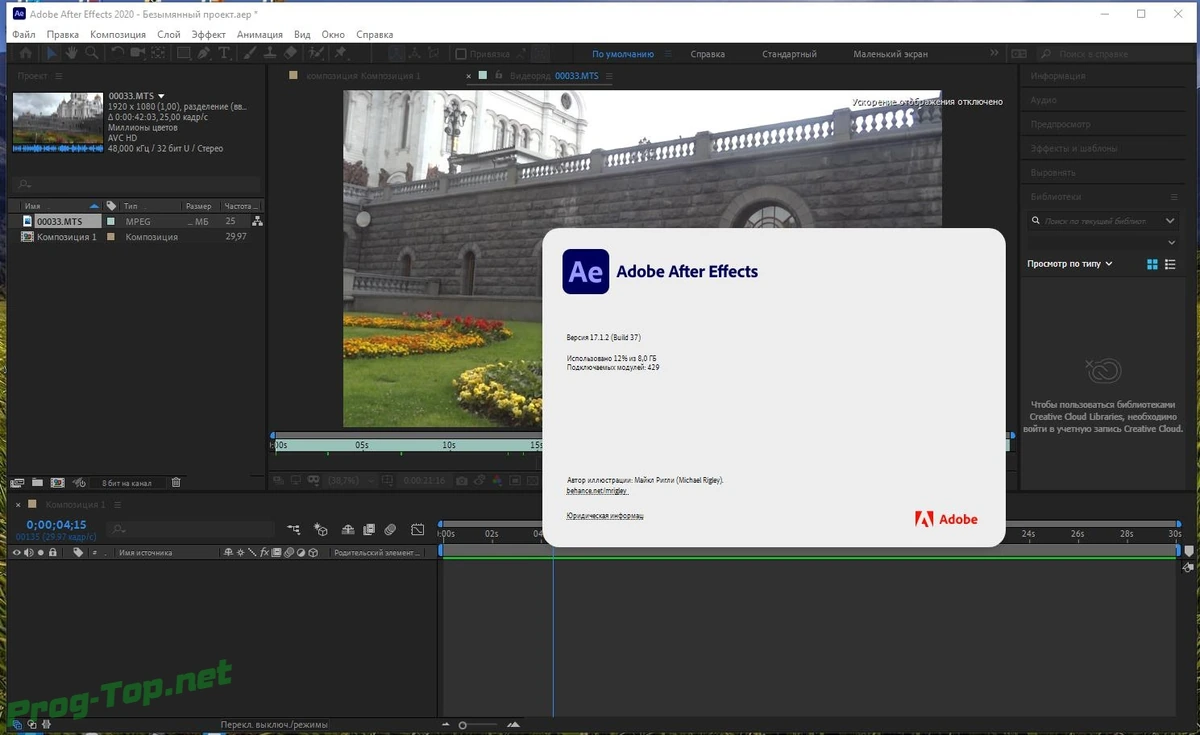Open Библиотеки panel menu

[x=1174, y=197]
